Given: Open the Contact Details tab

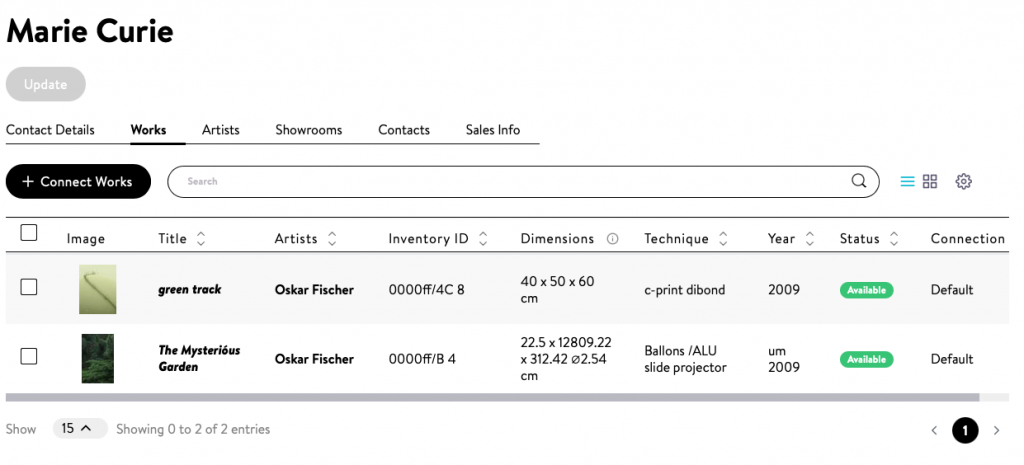Looking at the screenshot, I should pyautogui.click(x=50, y=130).
